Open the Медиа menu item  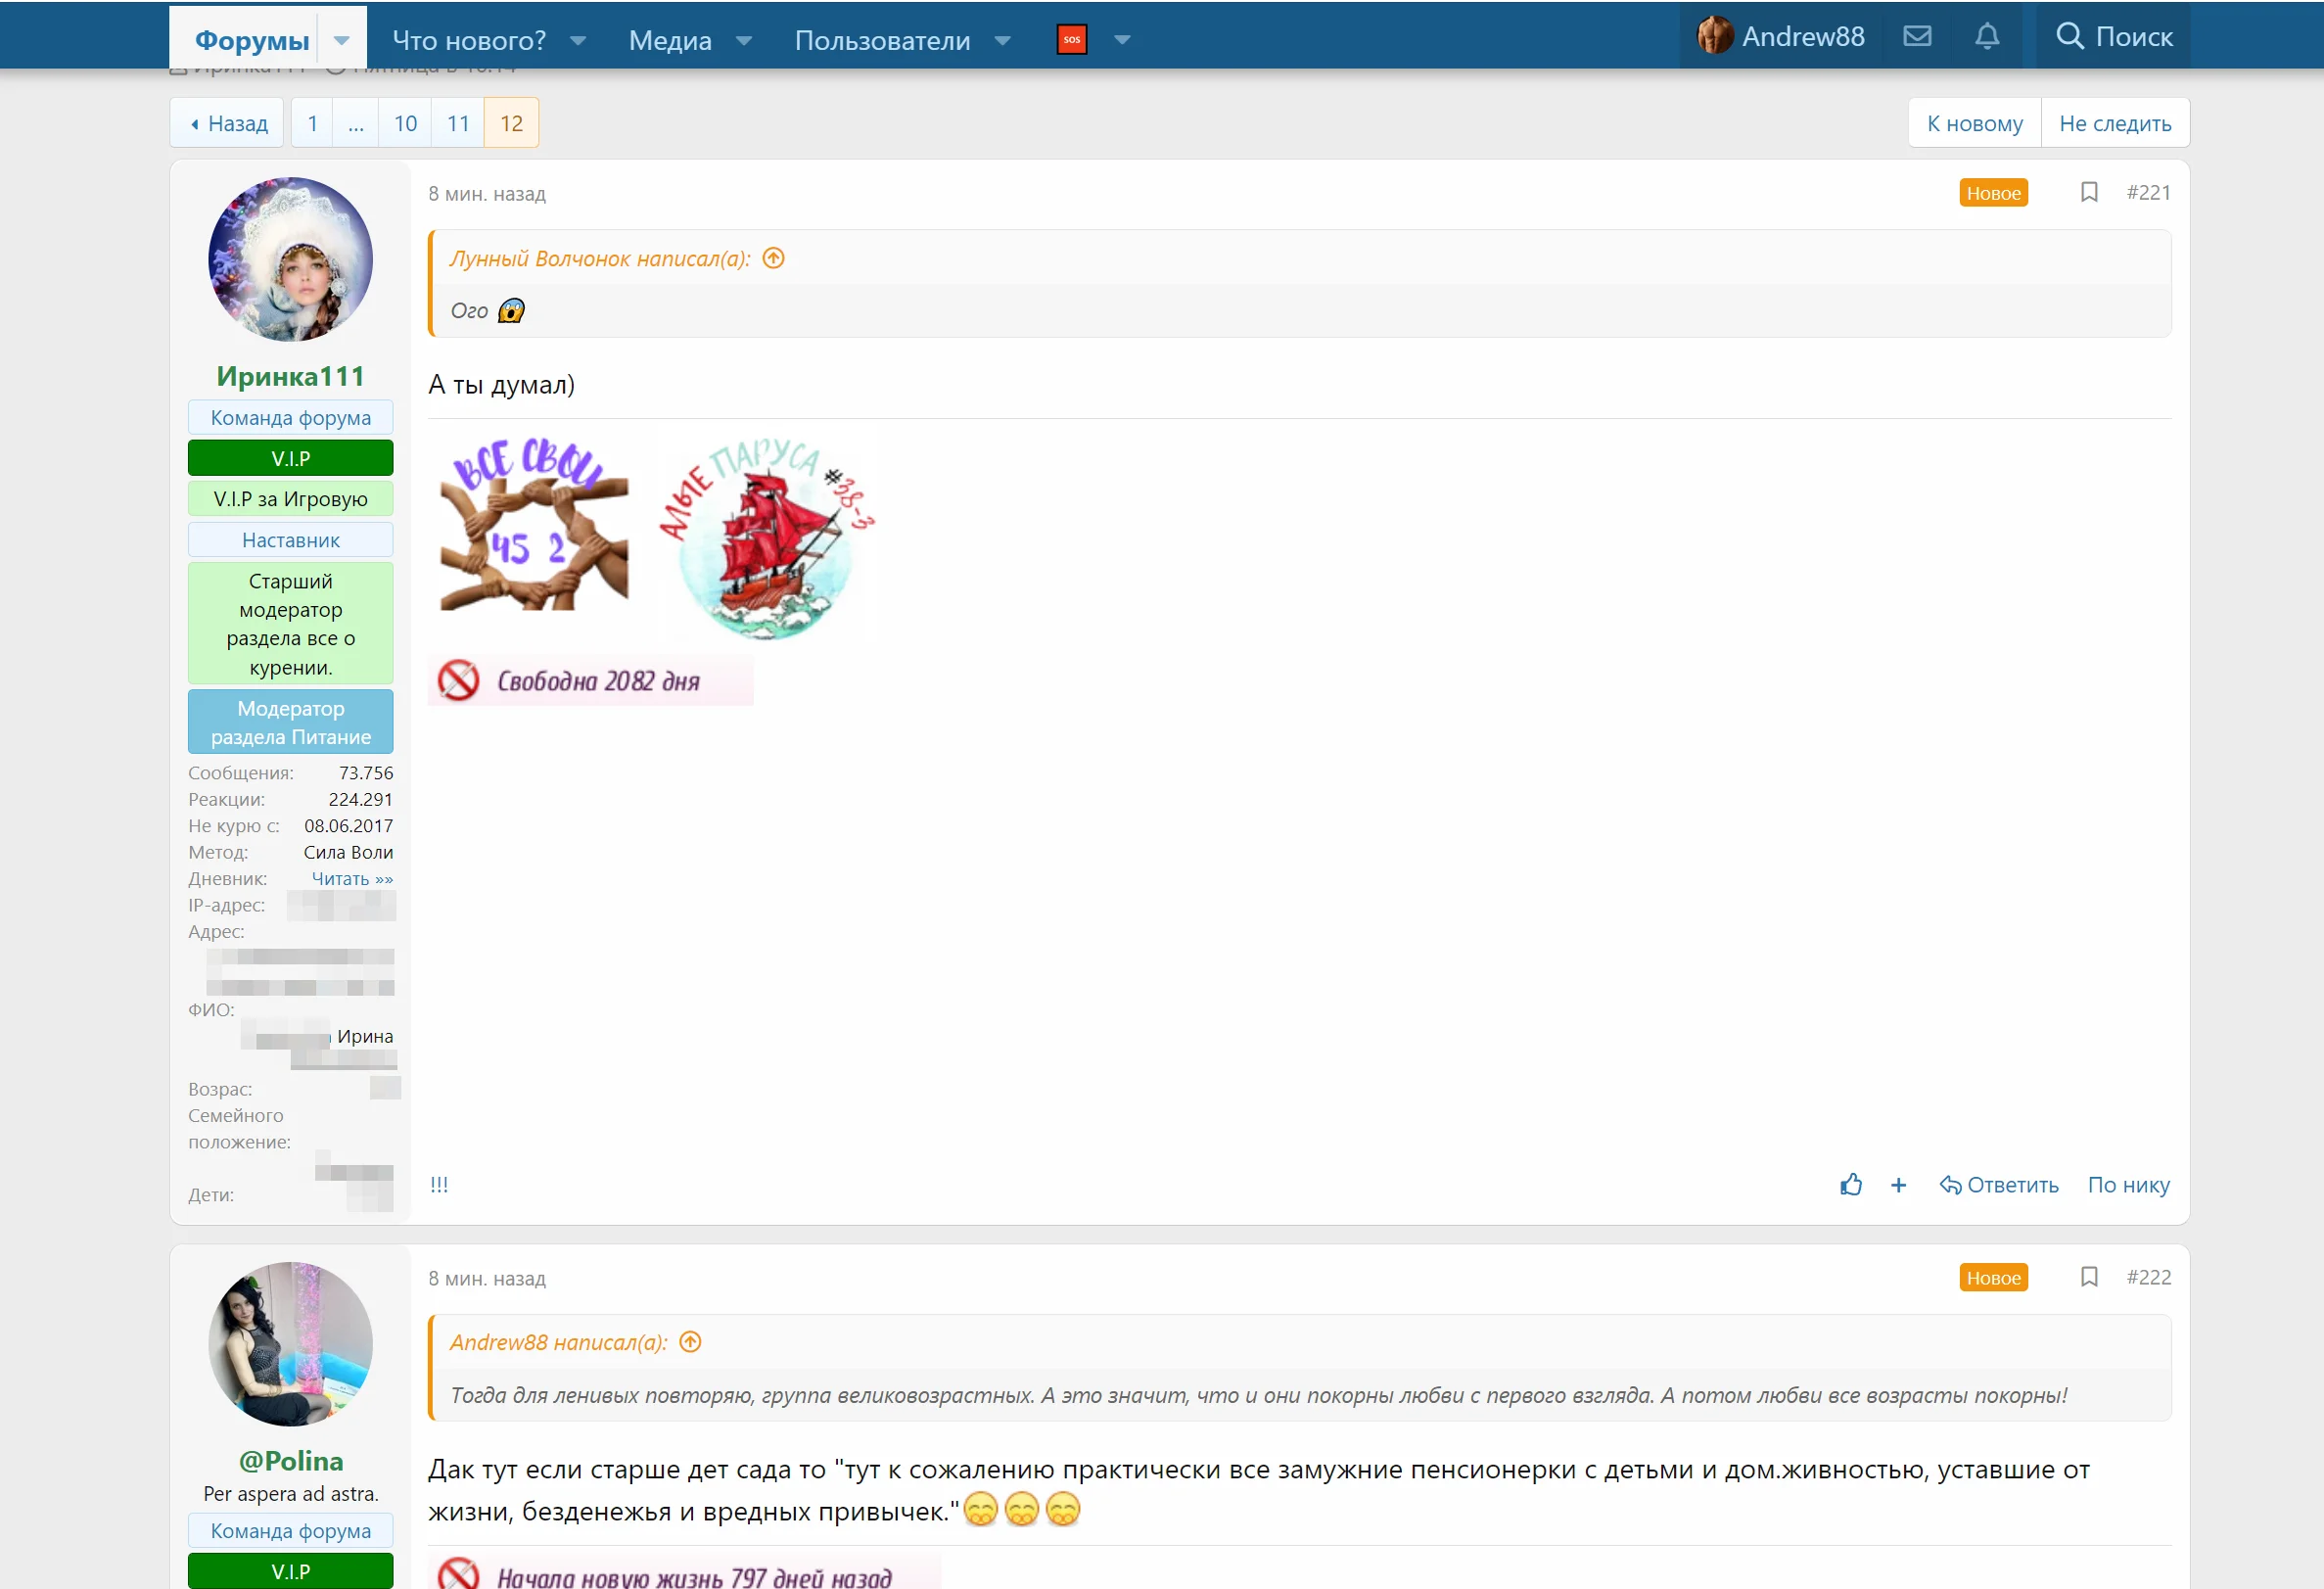tap(669, 40)
